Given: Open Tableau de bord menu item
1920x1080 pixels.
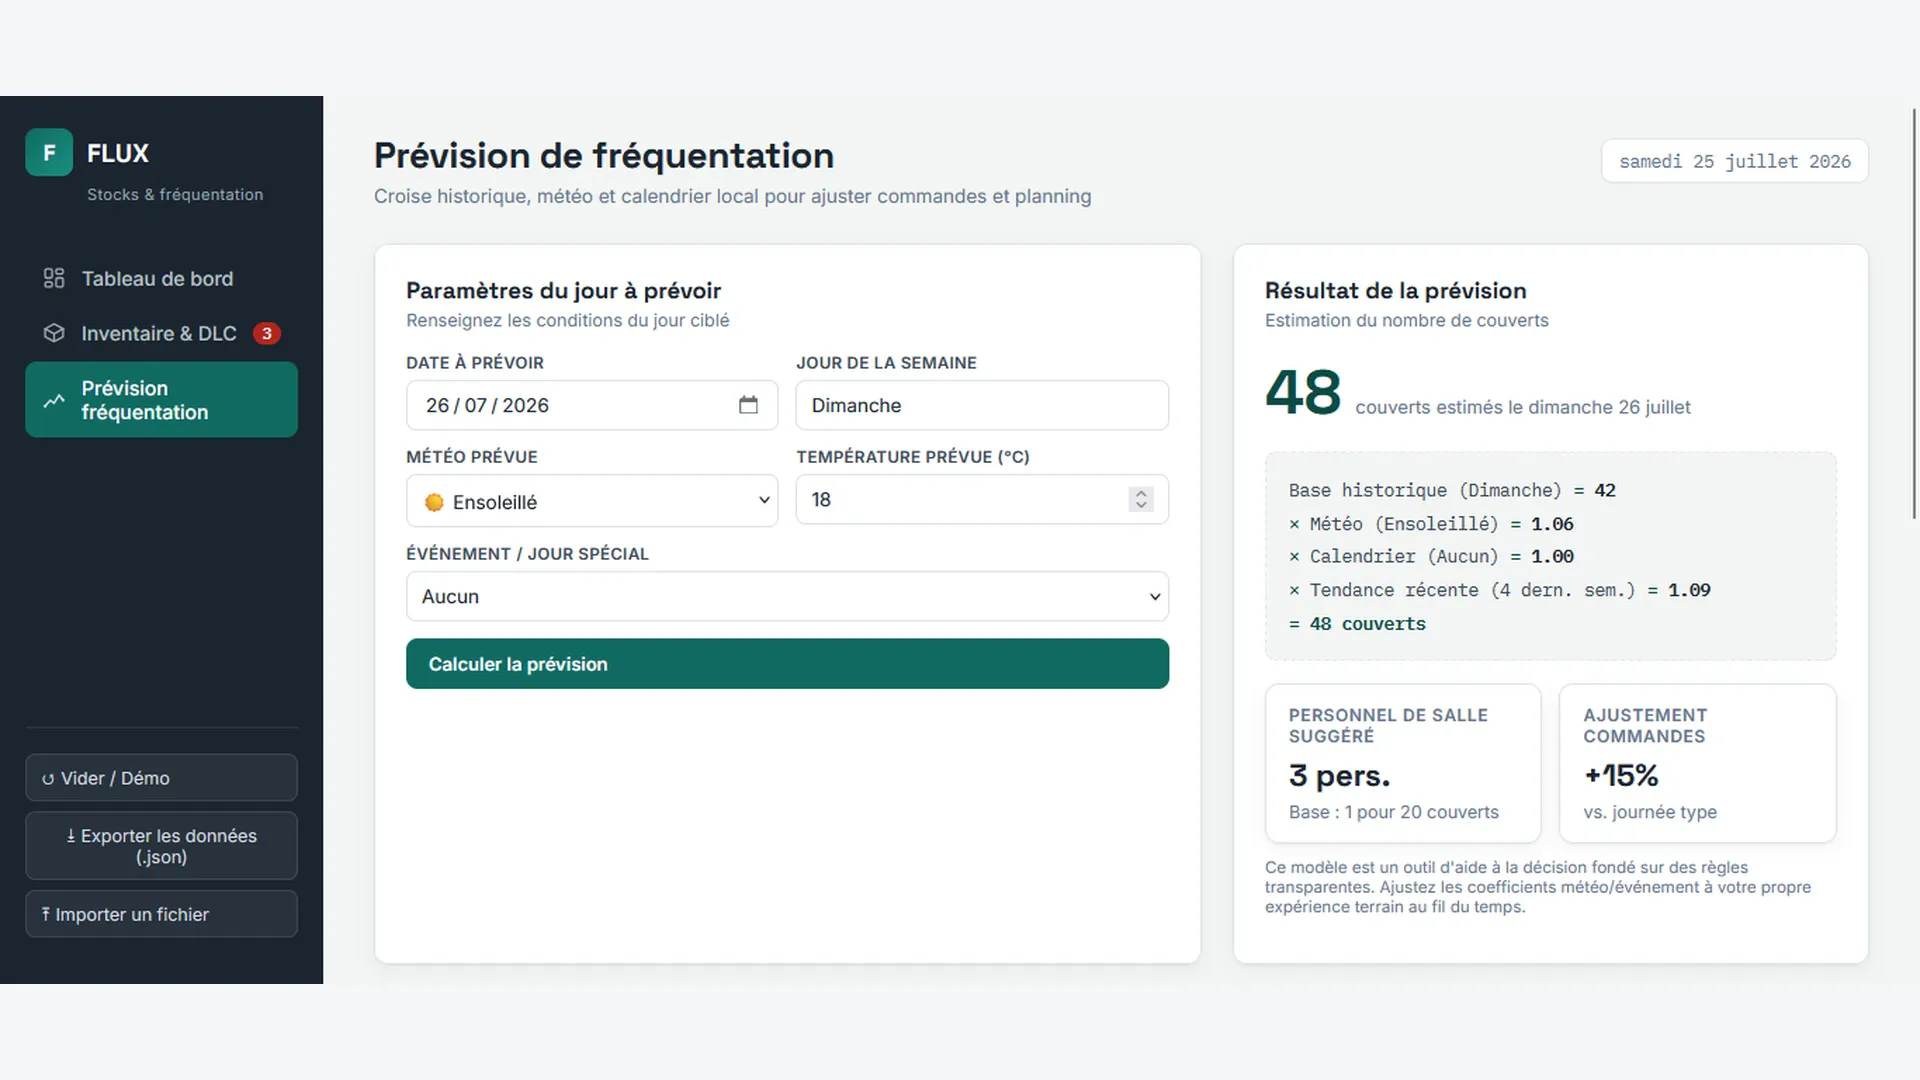Looking at the screenshot, I should click(x=161, y=278).
